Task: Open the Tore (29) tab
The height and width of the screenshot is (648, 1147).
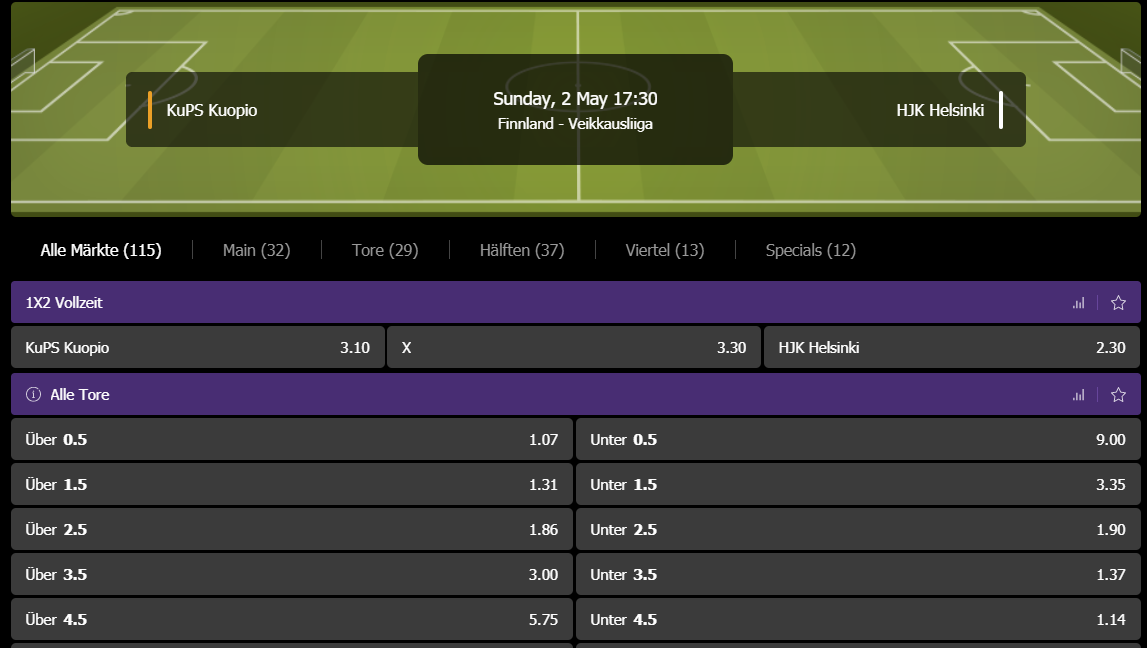Action: point(385,250)
